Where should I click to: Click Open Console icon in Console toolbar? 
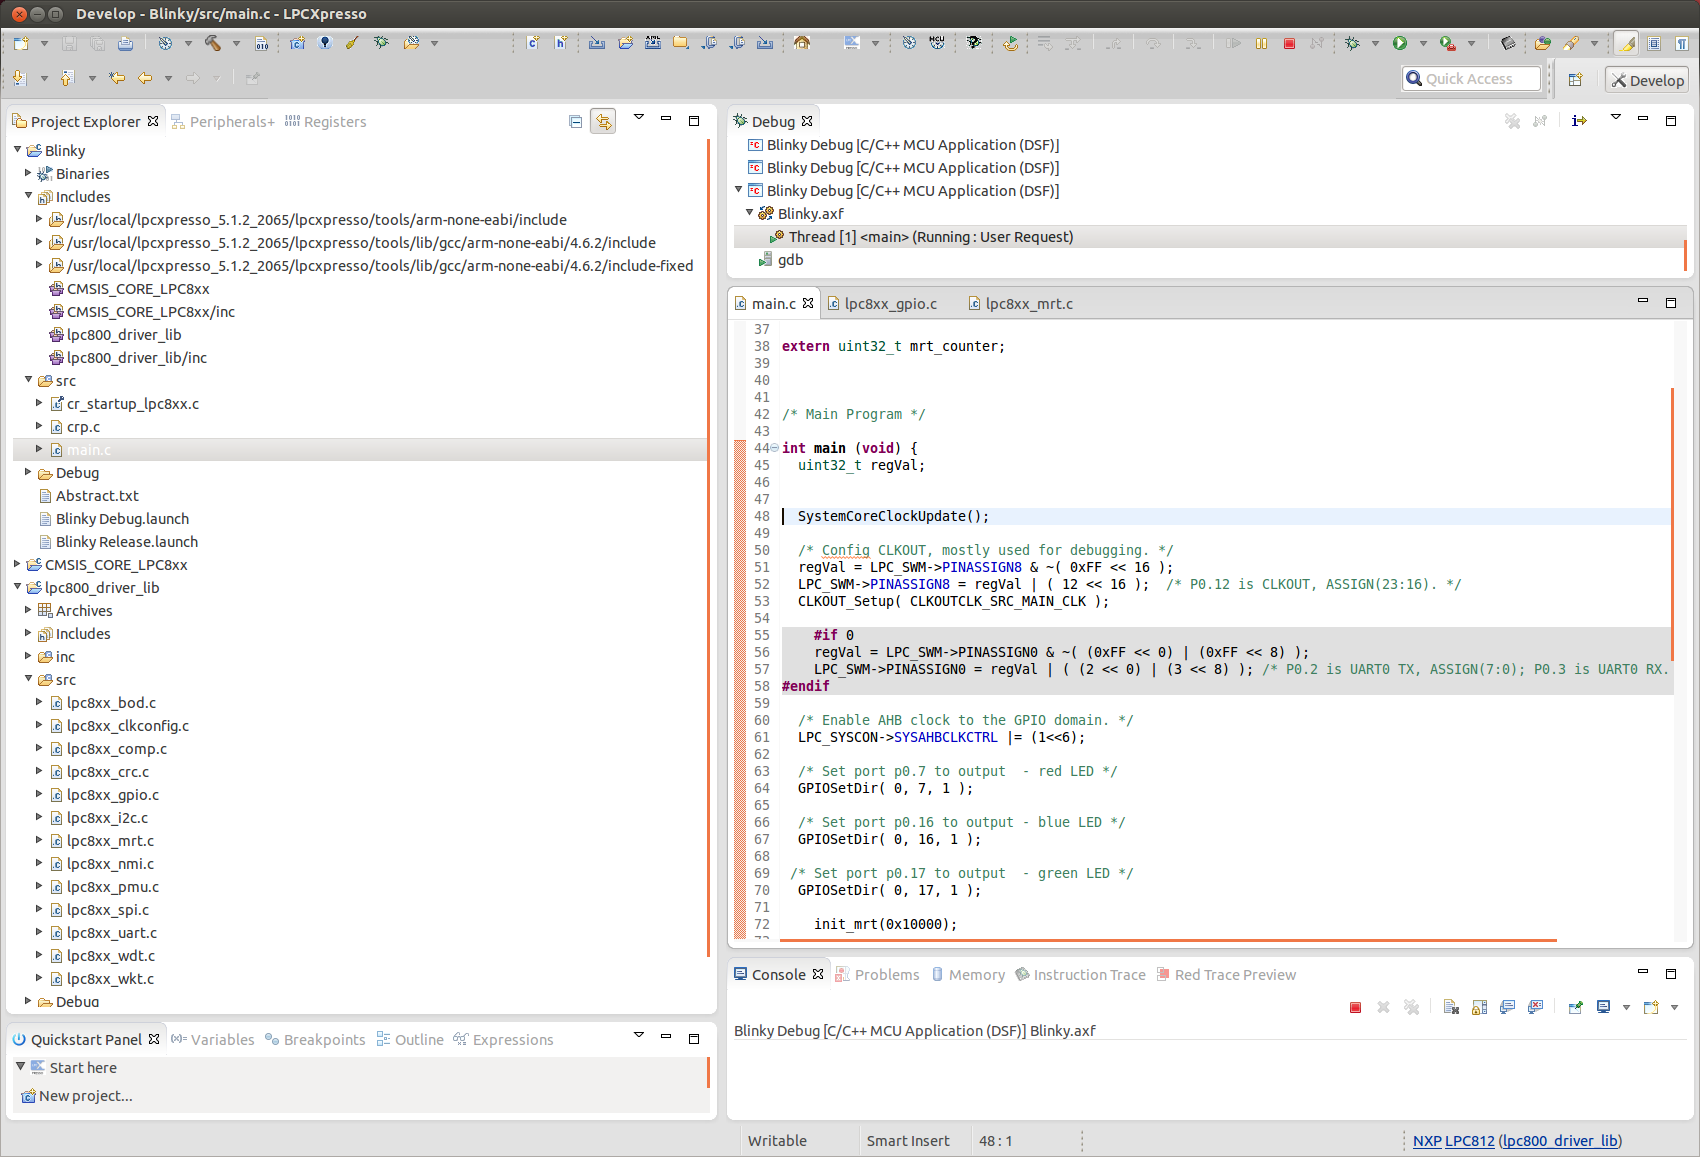(x=1651, y=1007)
